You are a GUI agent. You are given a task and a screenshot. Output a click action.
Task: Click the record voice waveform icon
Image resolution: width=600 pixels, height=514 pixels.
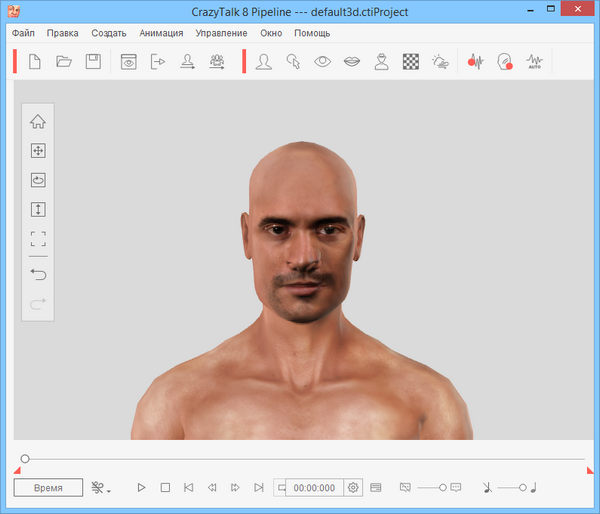(475, 62)
